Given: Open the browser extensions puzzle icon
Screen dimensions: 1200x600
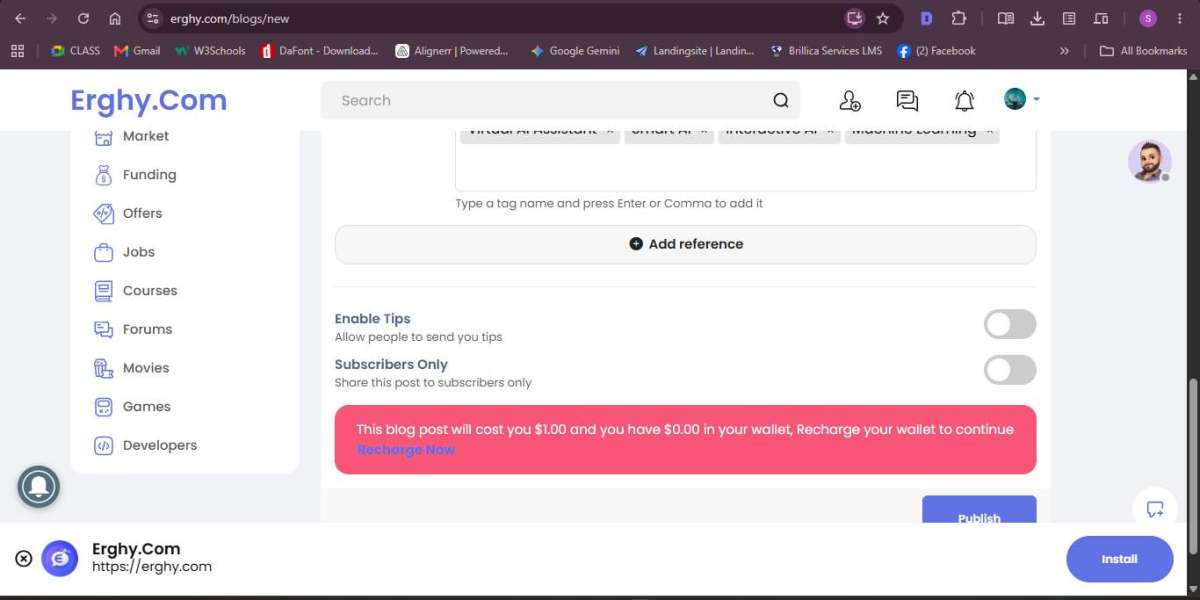Looking at the screenshot, I should coord(958,18).
